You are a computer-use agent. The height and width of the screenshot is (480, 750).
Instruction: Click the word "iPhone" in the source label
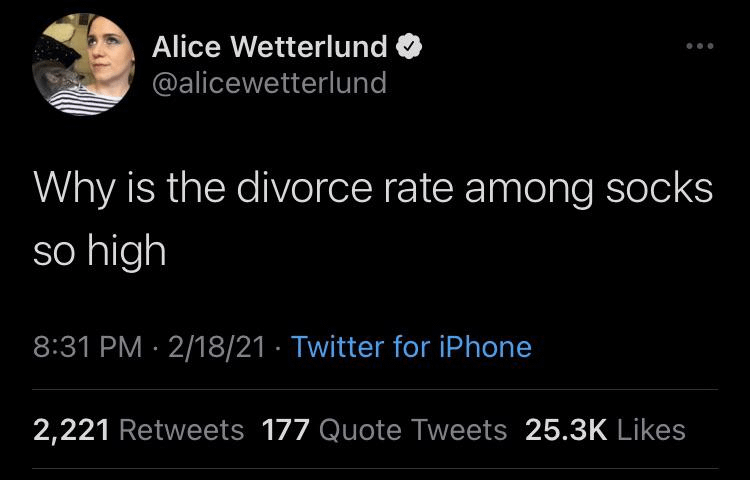point(485,347)
